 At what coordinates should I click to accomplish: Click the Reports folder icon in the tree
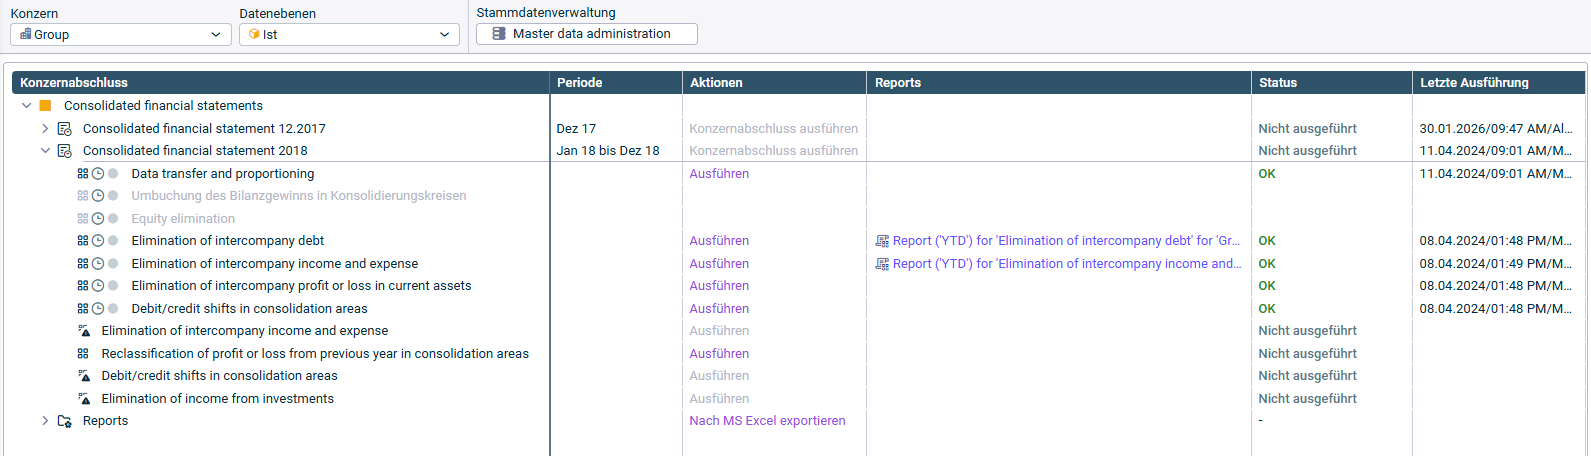[65, 421]
